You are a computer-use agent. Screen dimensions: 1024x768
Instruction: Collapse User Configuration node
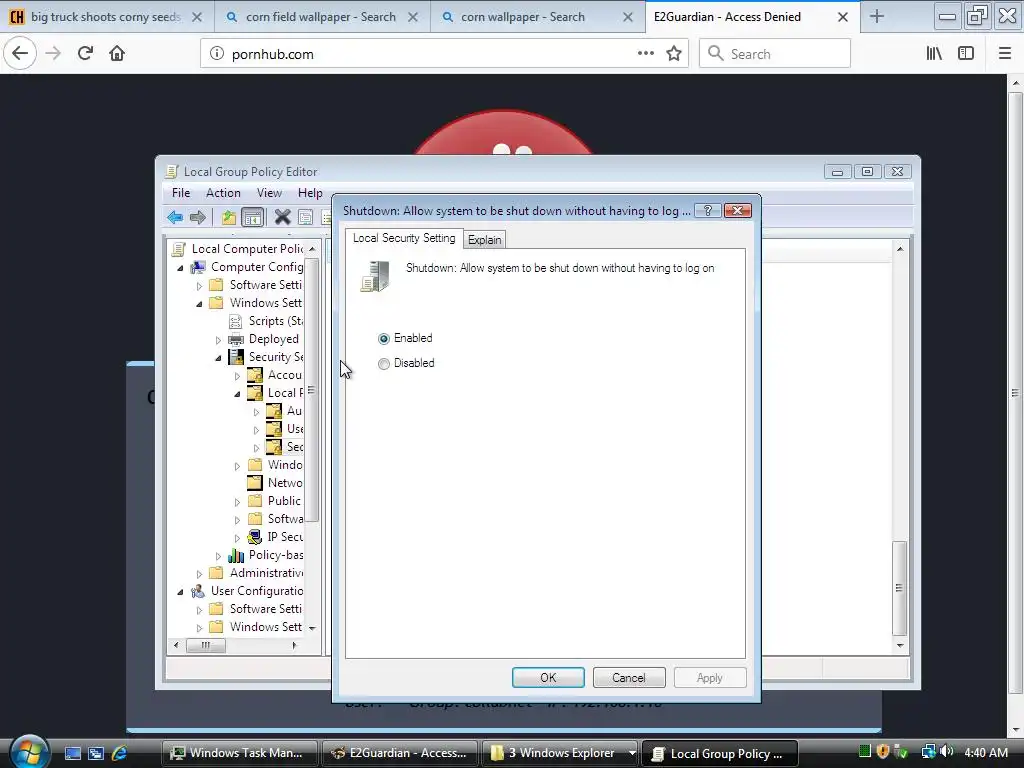click(180, 592)
